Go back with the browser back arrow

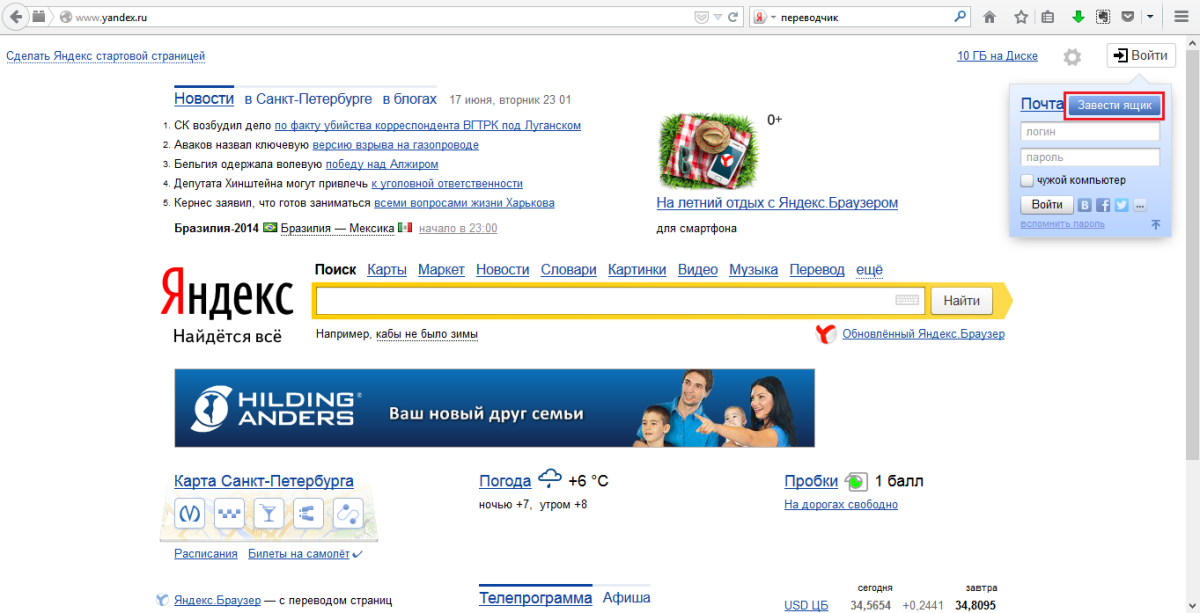[x=16, y=17]
